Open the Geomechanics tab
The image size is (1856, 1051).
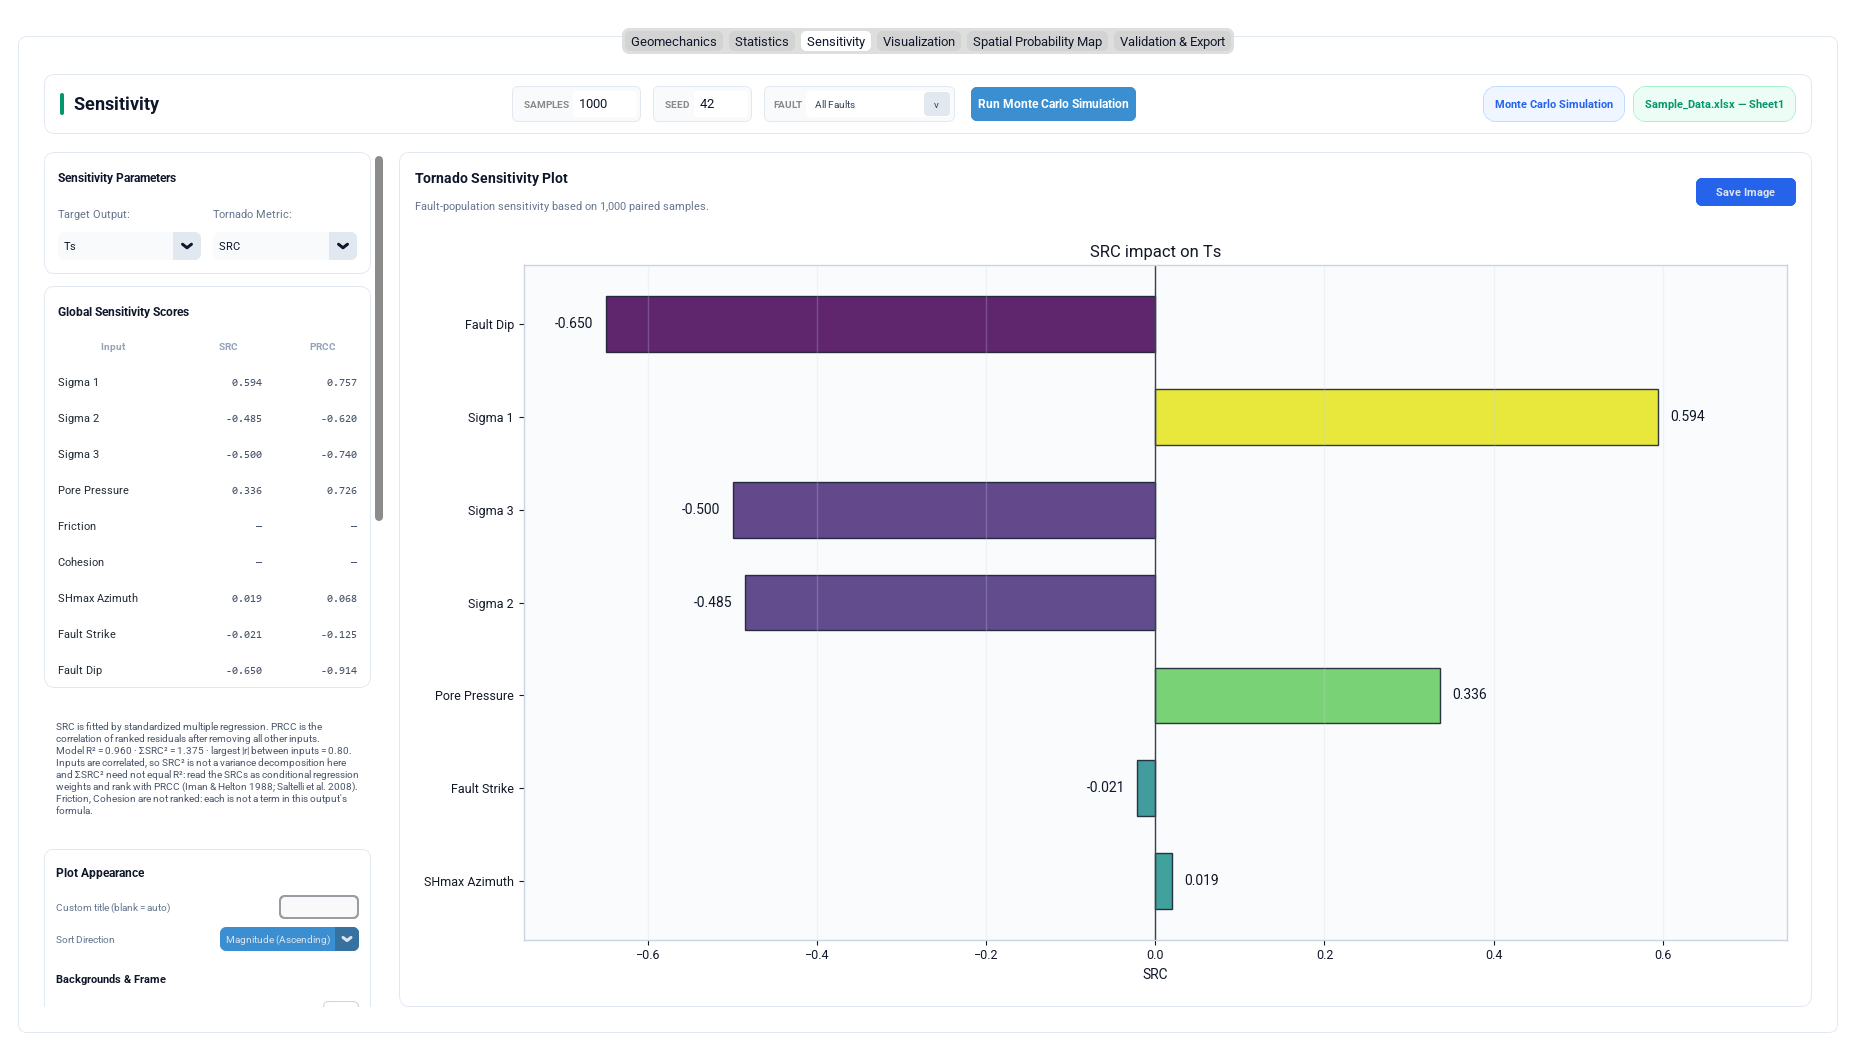(x=673, y=41)
